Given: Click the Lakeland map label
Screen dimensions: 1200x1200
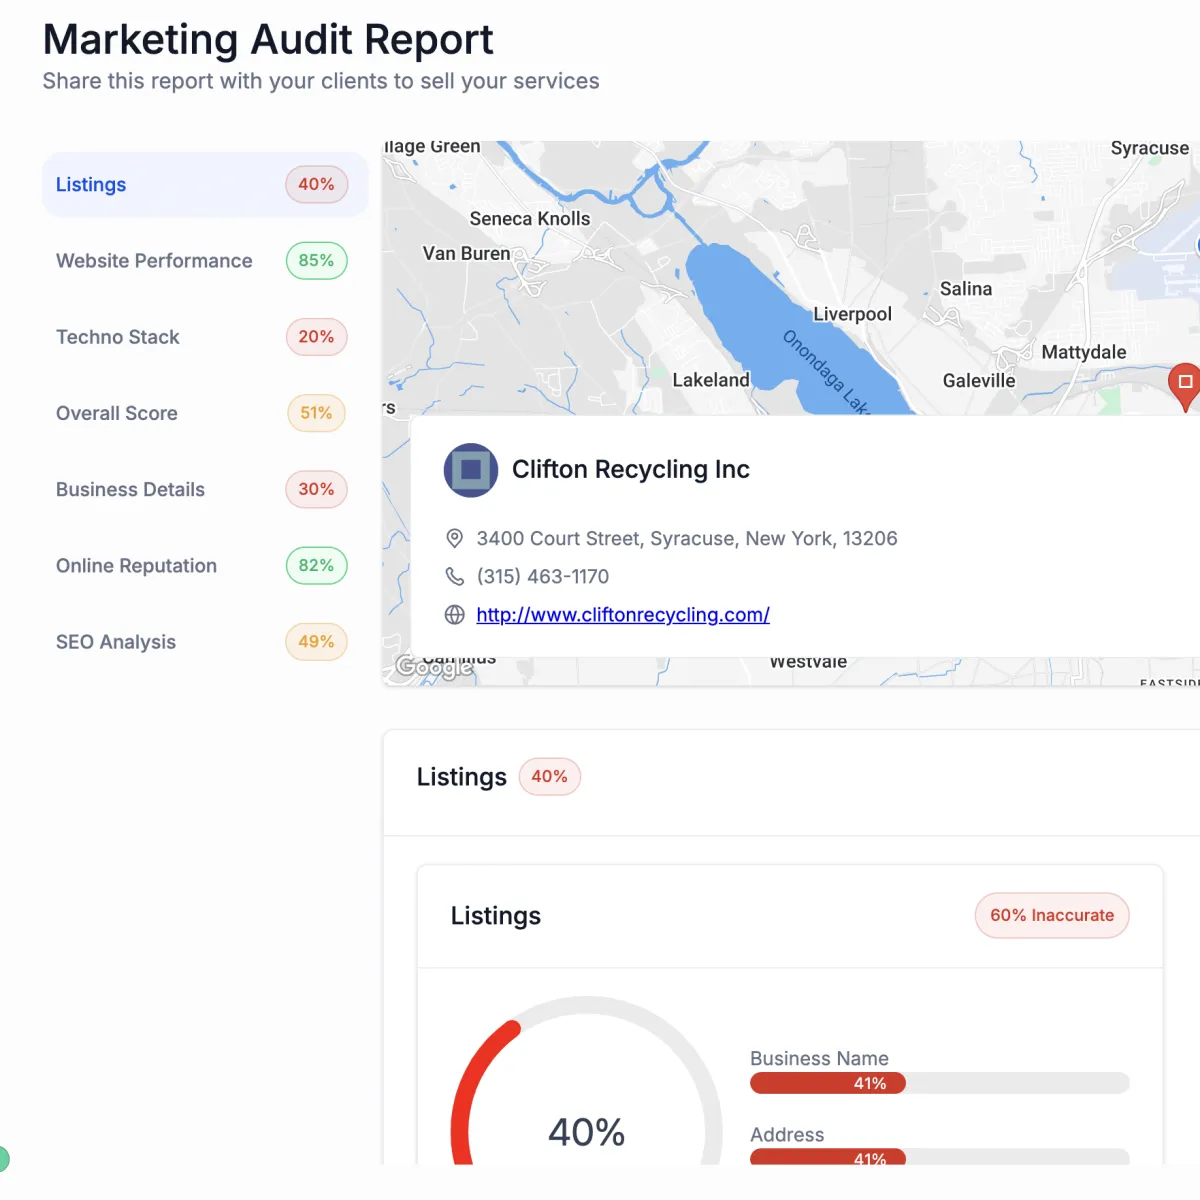Looking at the screenshot, I should click(711, 380).
